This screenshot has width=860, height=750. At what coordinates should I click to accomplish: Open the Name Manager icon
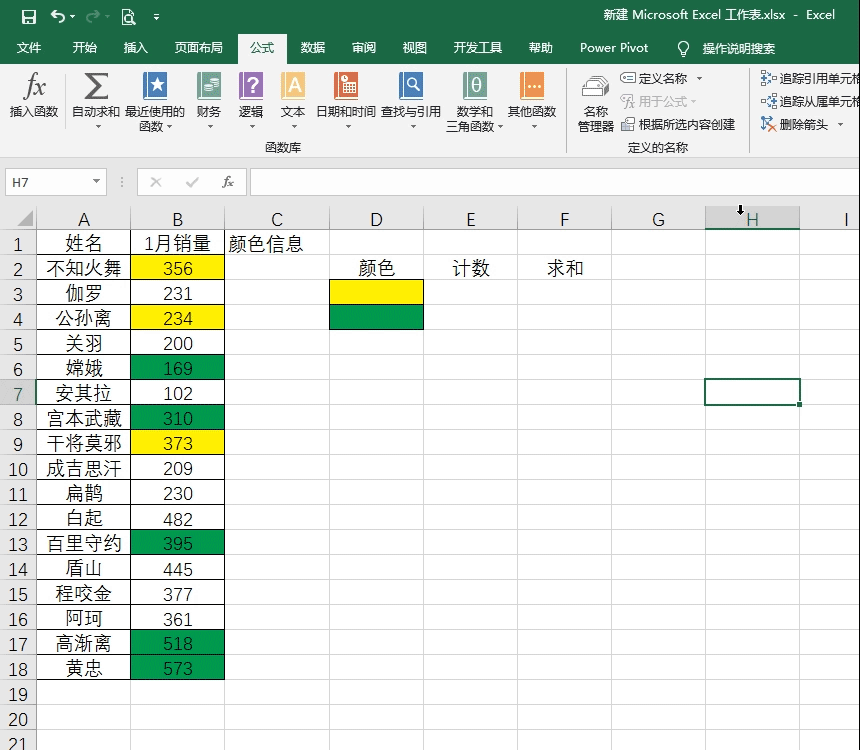(596, 88)
